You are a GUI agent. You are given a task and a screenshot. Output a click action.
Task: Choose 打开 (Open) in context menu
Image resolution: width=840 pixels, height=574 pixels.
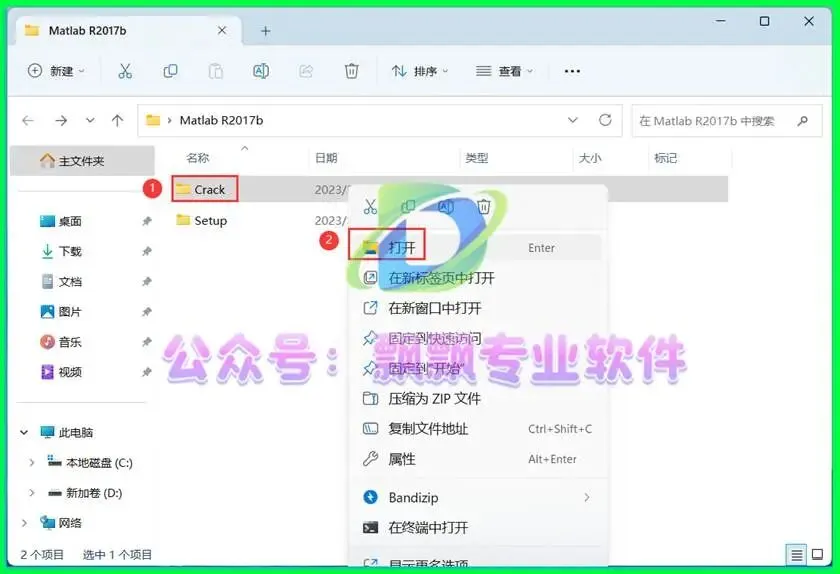475,248
